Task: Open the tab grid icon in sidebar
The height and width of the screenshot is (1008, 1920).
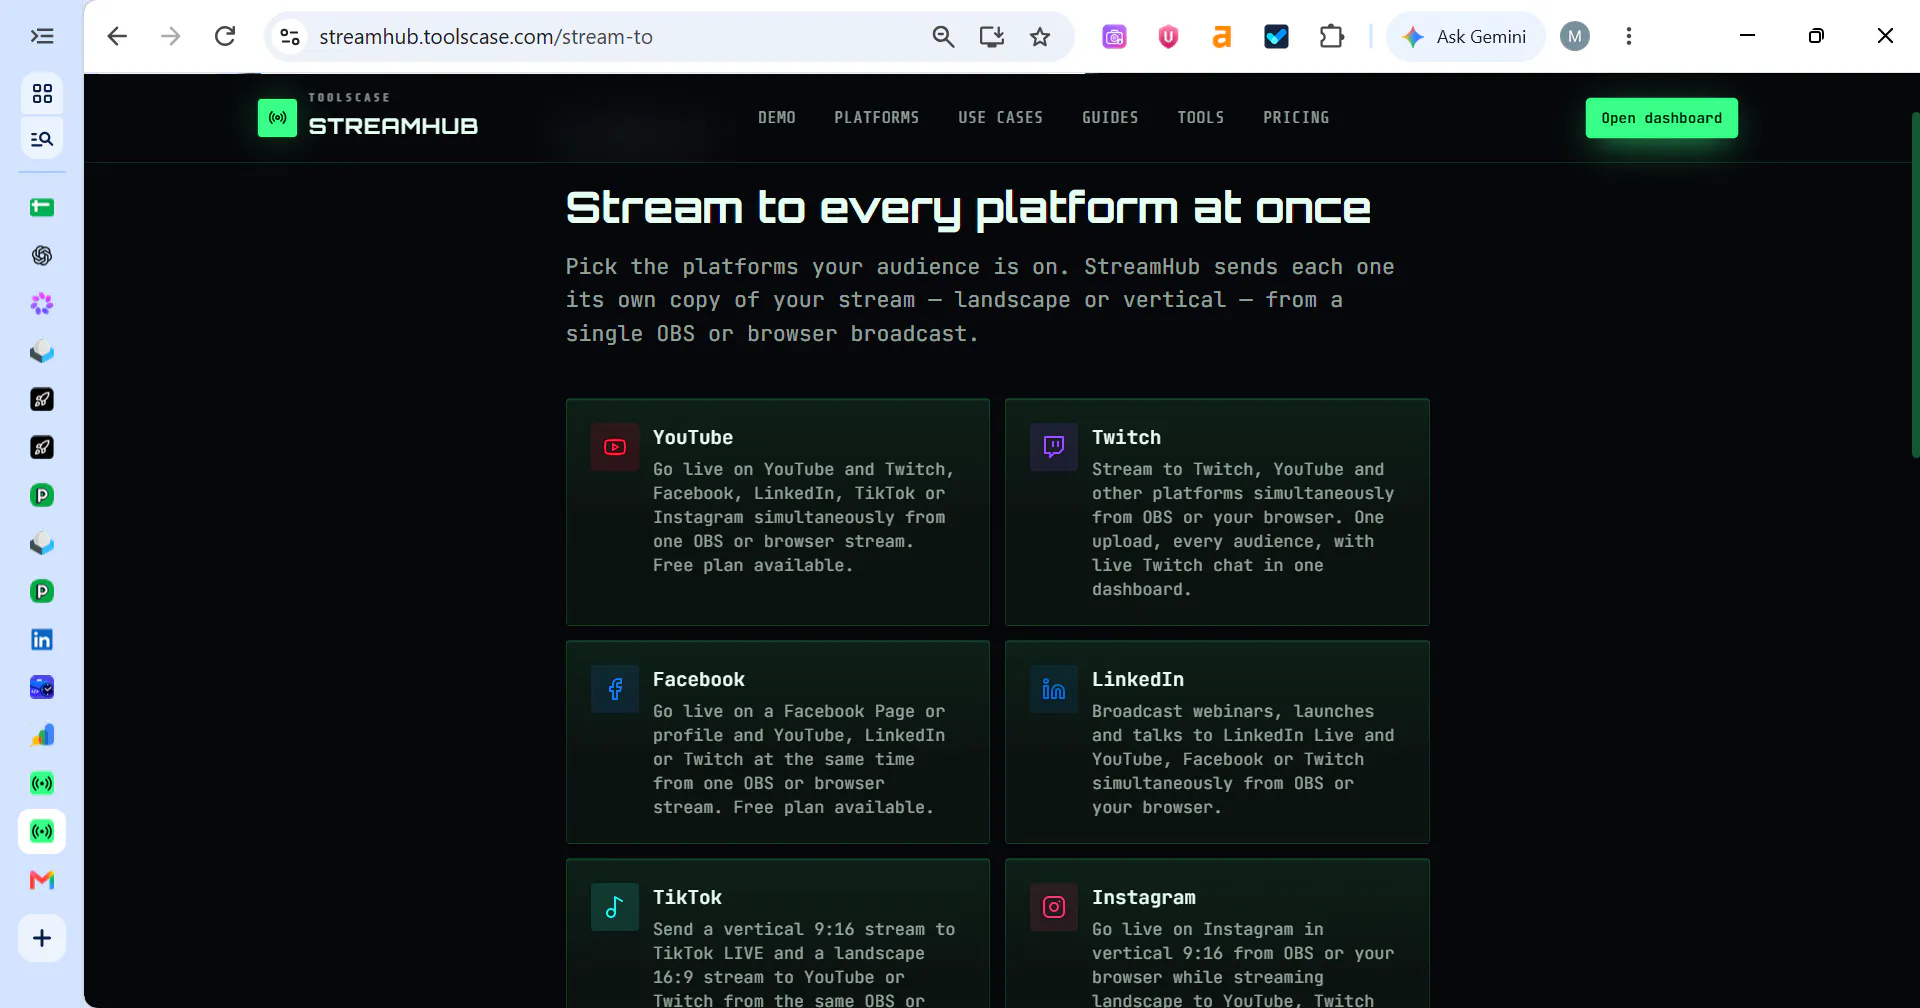Action: click(x=42, y=94)
